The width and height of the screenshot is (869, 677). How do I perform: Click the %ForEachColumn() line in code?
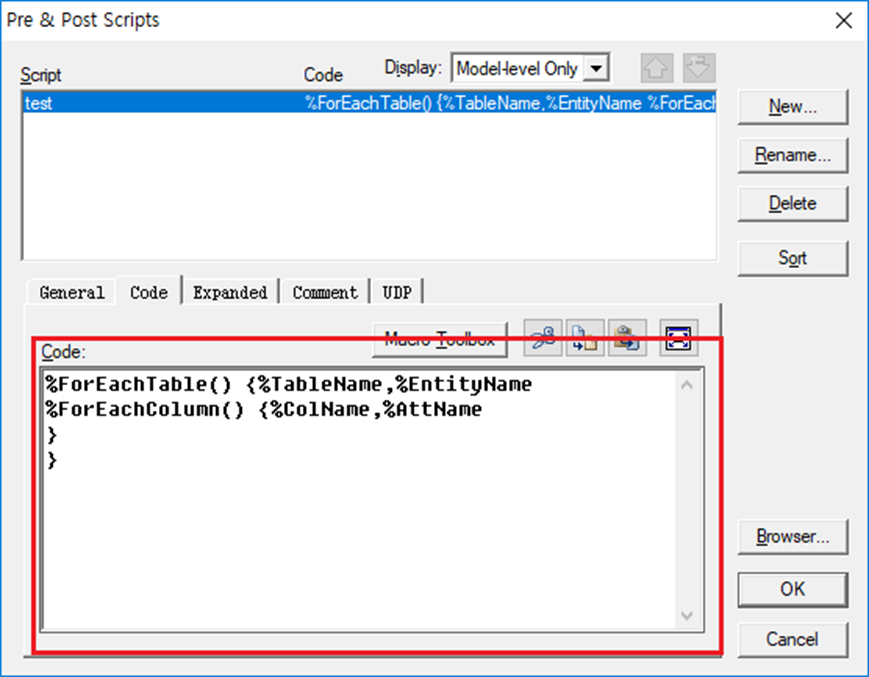tap(263, 409)
